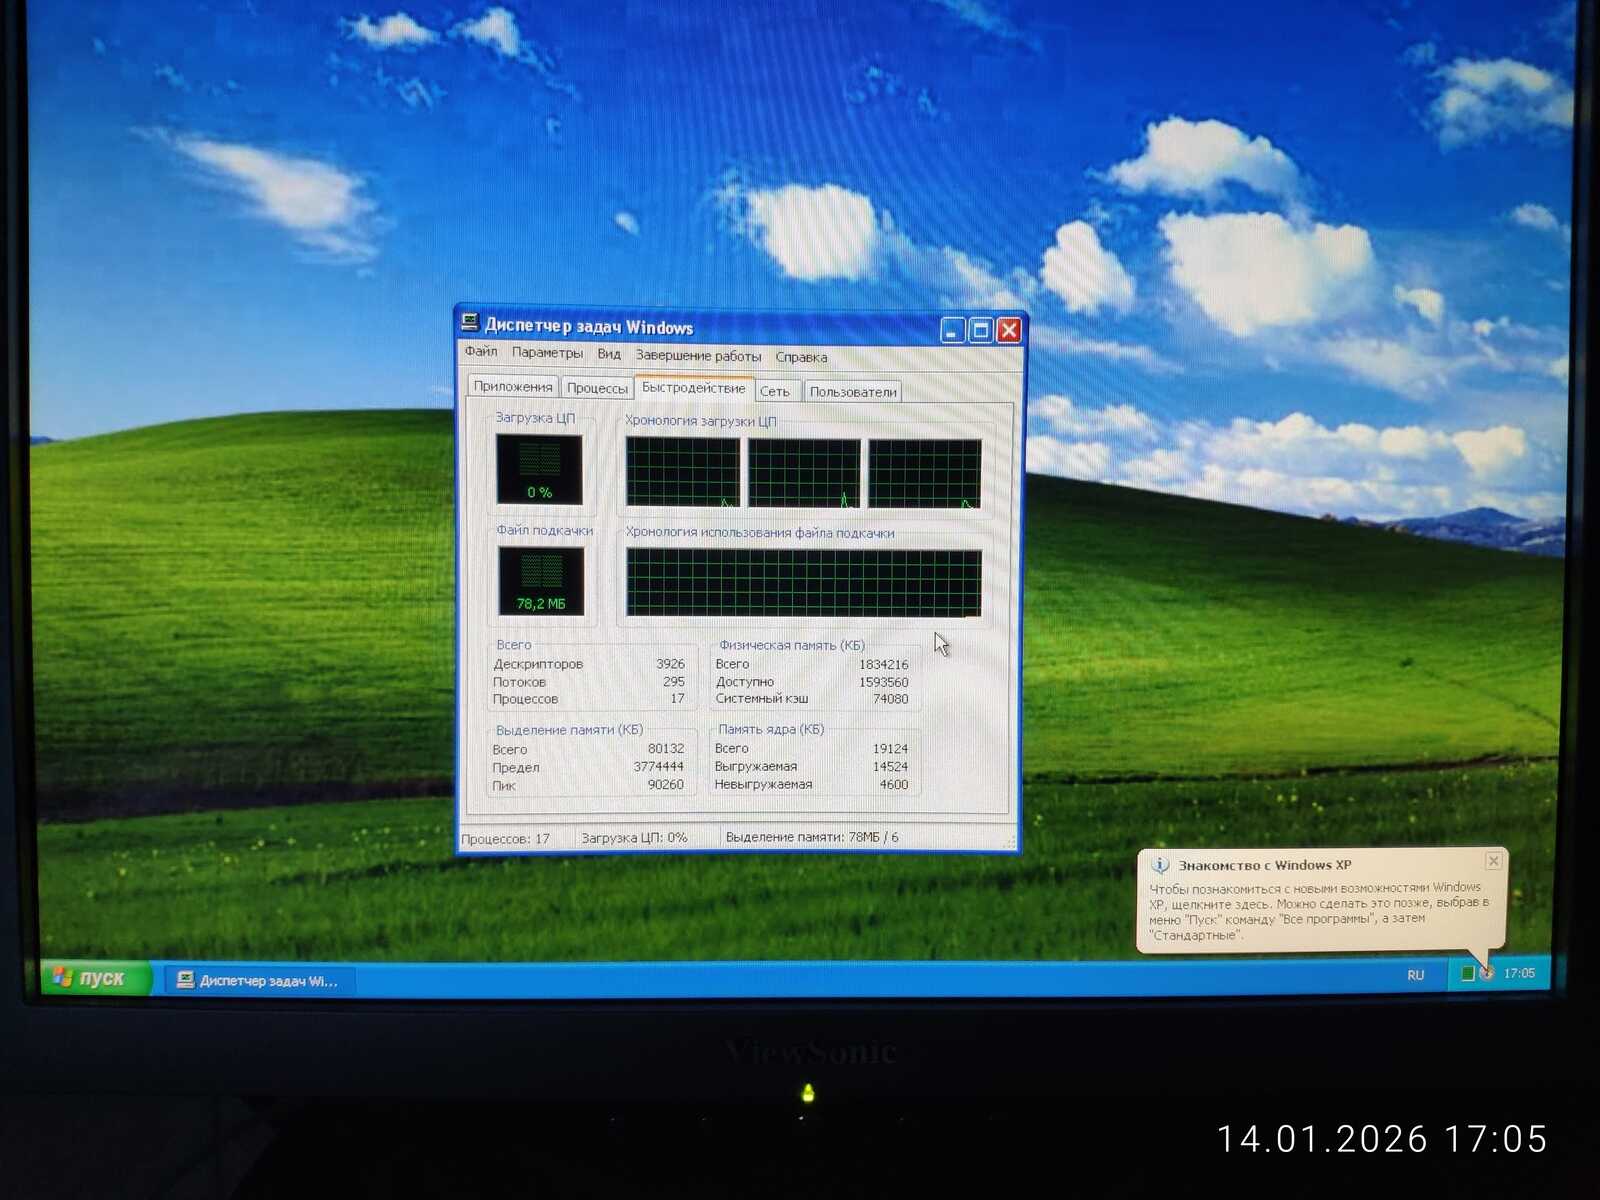Switch to the Сеть tab

tap(775, 391)
